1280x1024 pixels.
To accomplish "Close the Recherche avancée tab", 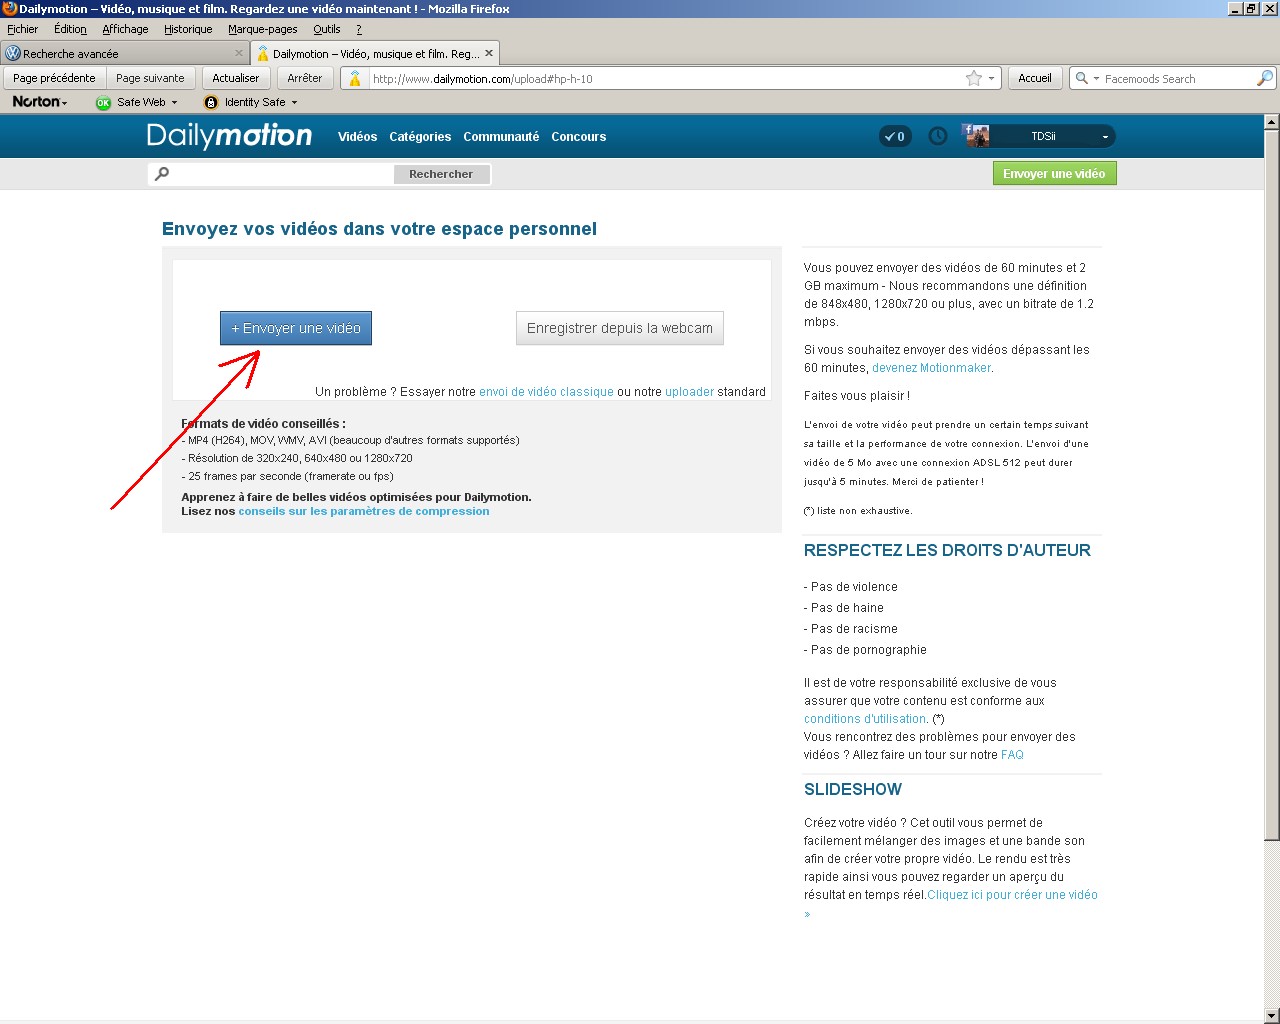I will coord(239,53).
